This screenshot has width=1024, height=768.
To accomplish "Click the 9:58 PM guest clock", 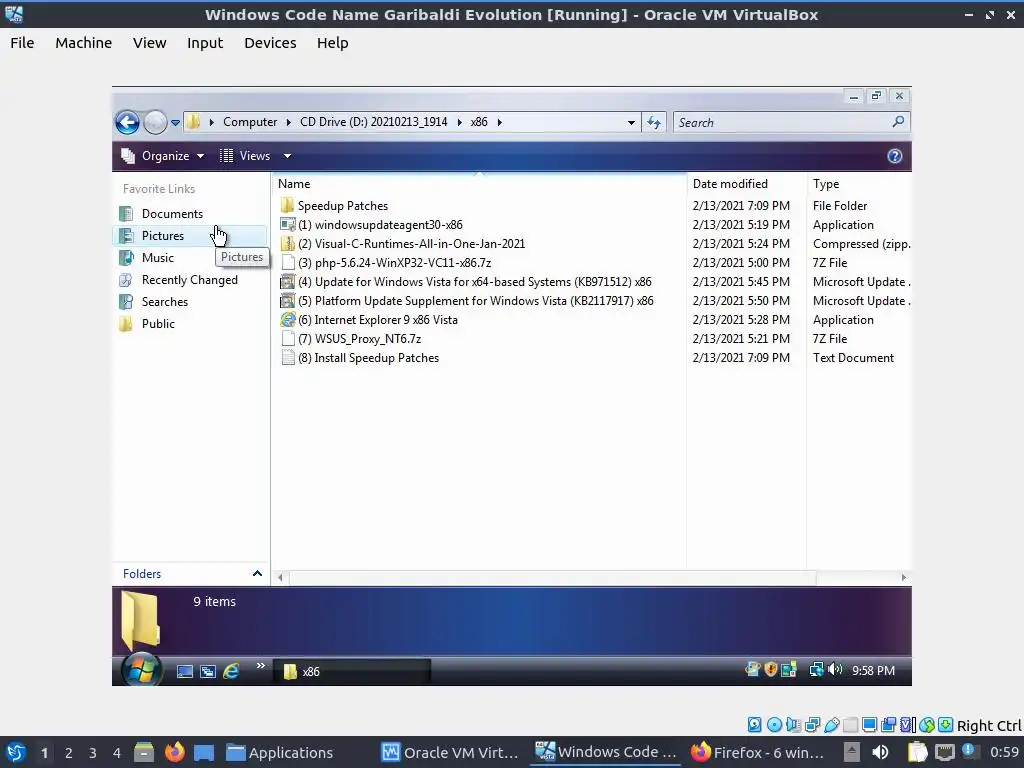I will pyautogui.click(x=873, y=671).
